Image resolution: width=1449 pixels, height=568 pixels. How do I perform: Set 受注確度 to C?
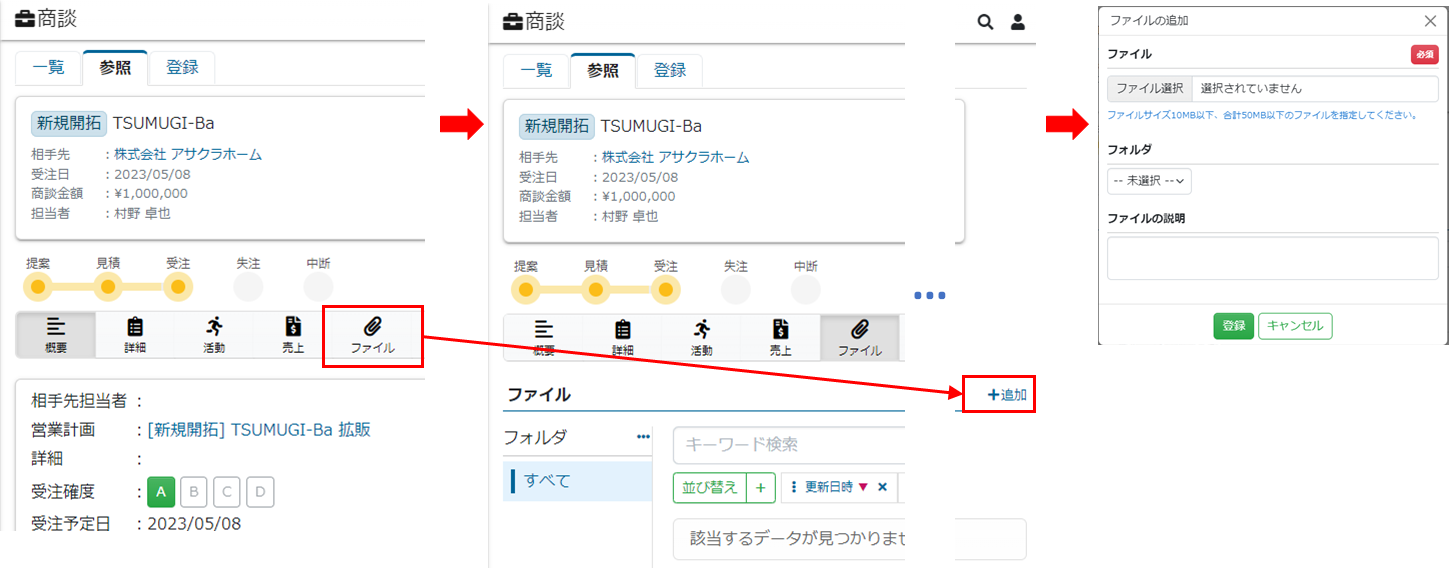(227, 492)
